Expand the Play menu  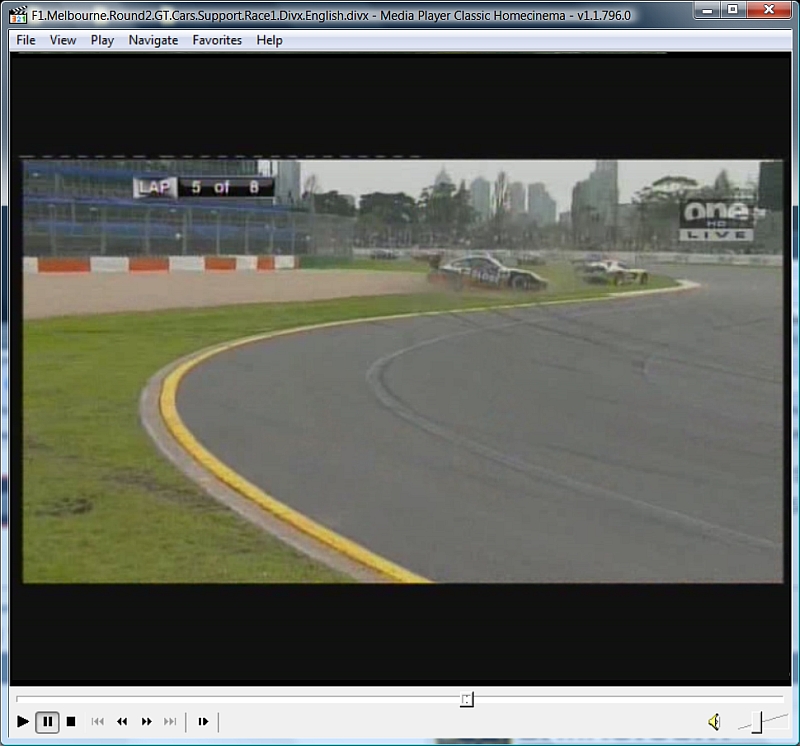(102, 40)
